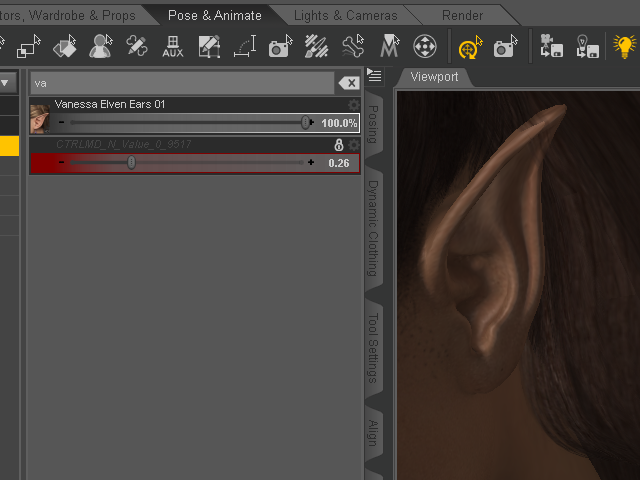Switch to the Lights & Cameras tab

345,16
